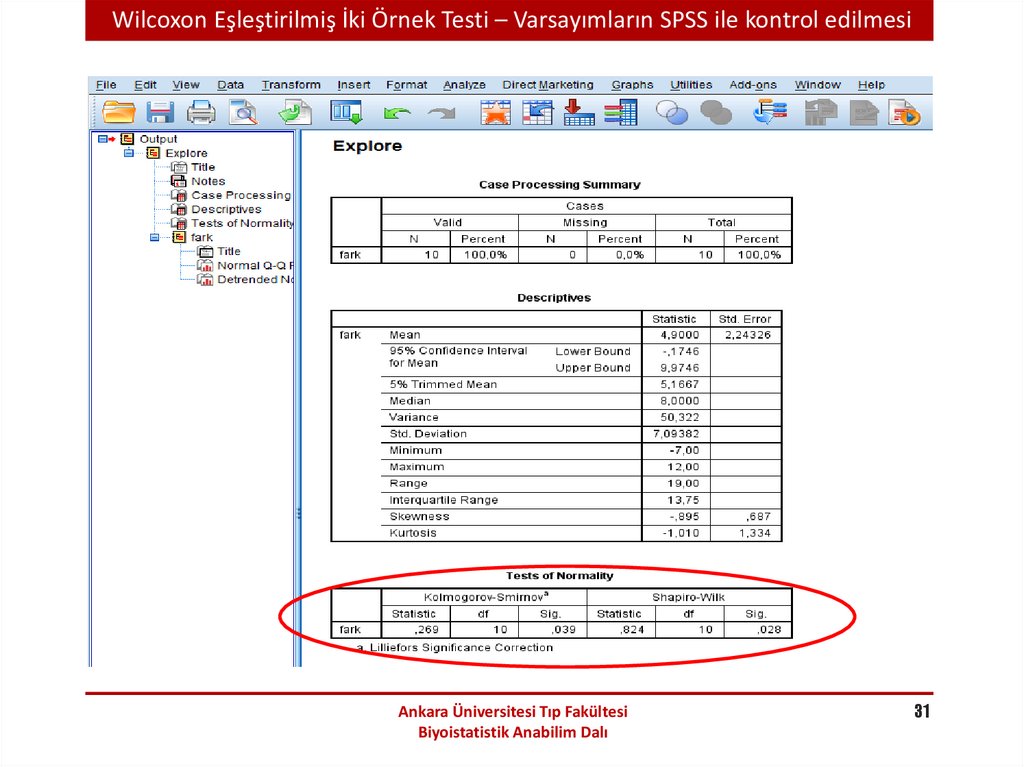Click the Go to Data star icon
The height and width of the screenshot is (767, 1024).
click(495, 112)
